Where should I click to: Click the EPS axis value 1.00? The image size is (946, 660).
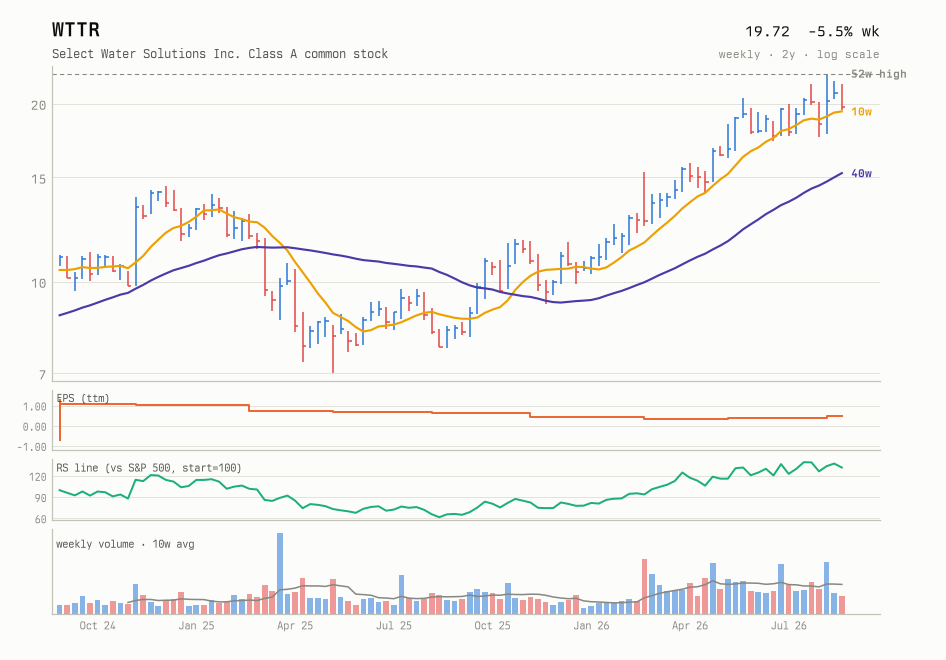click(35, 407)
